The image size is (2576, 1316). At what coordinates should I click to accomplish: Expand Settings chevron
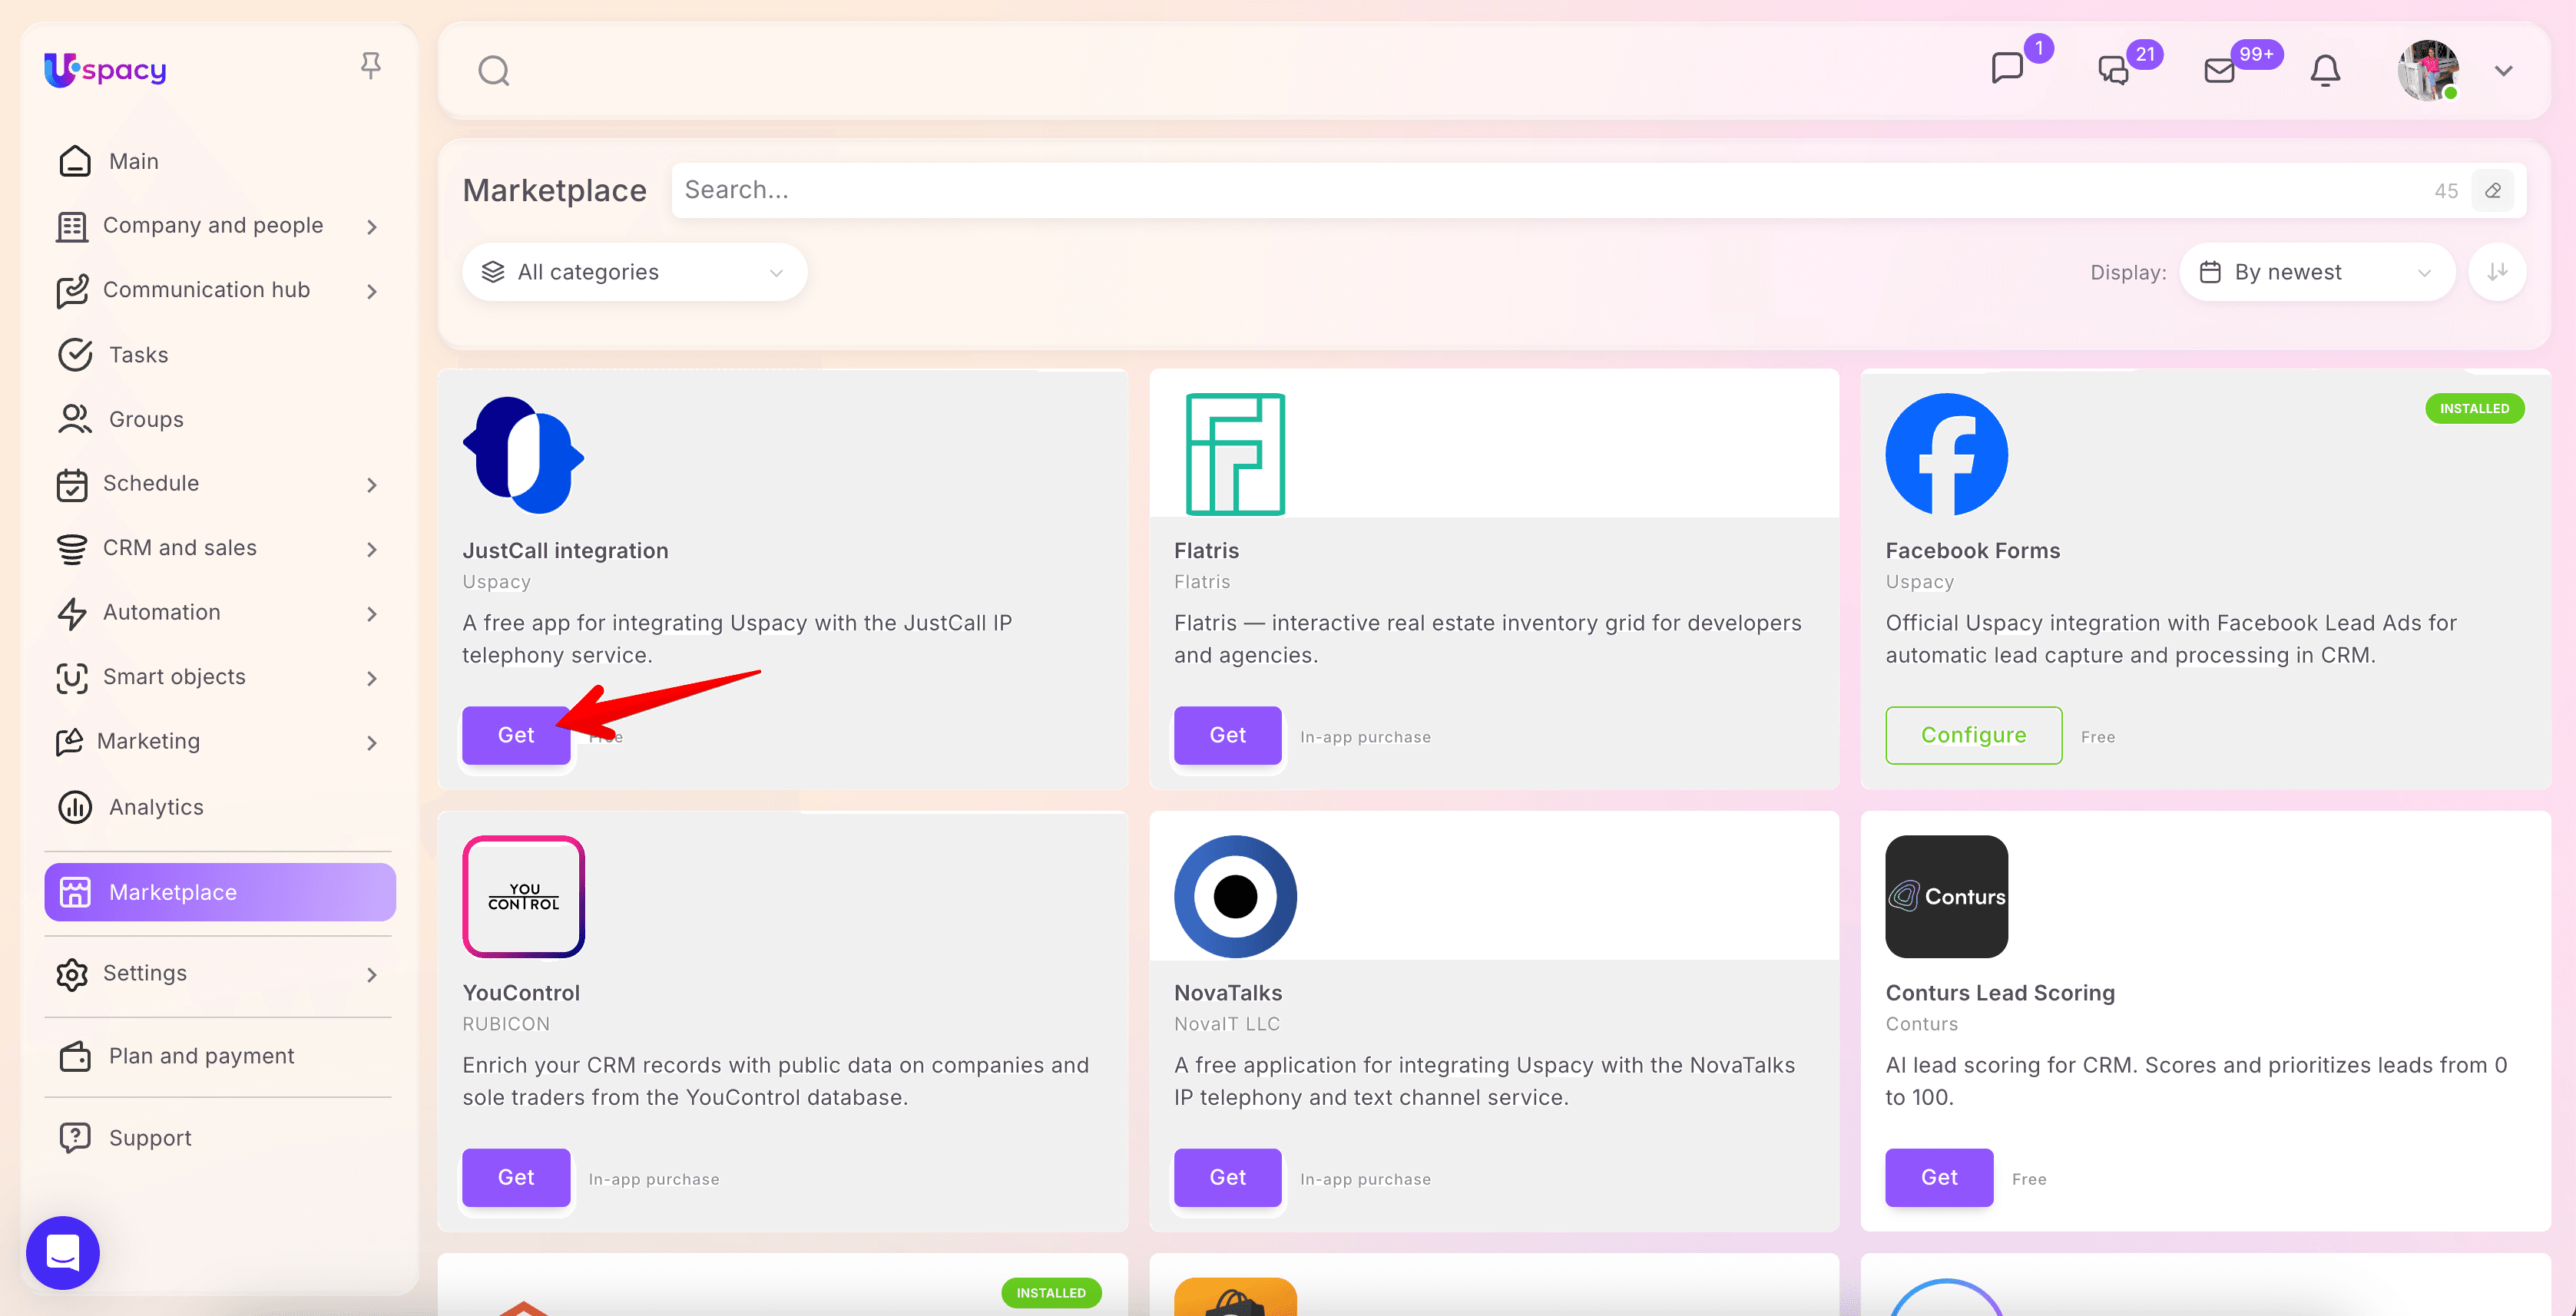[x=372, y=975]
